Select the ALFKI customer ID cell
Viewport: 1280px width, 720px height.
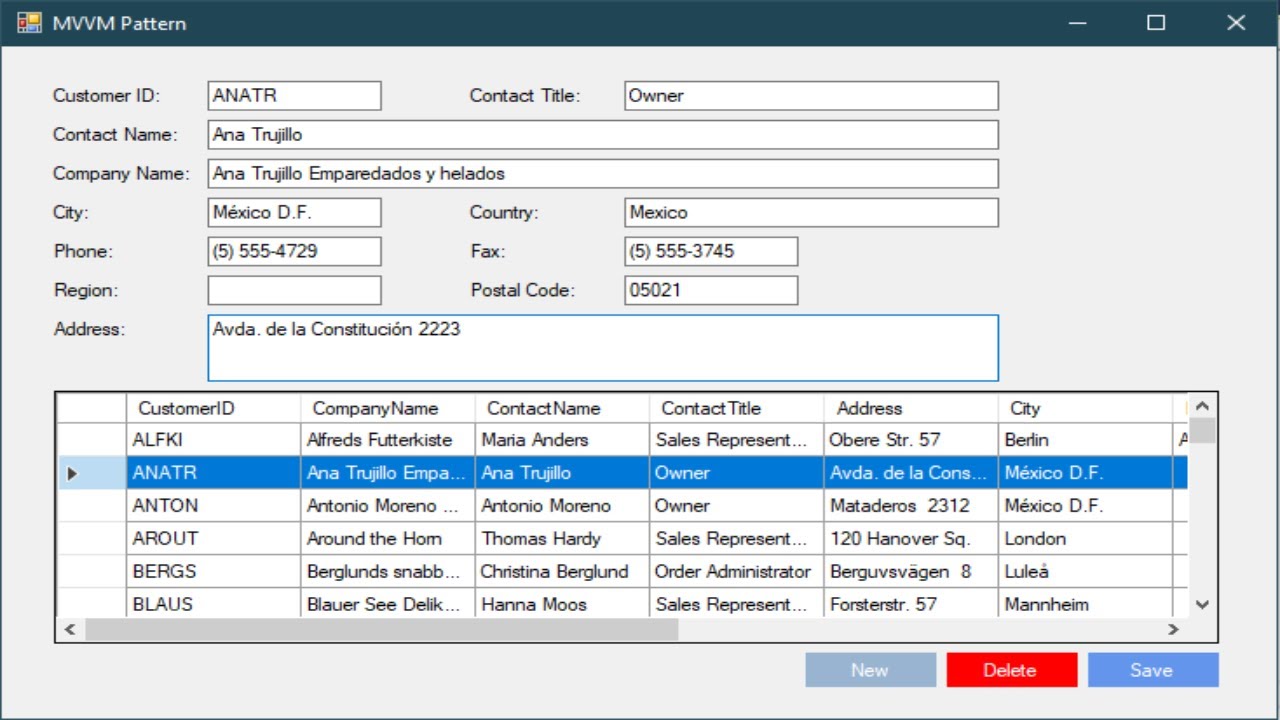point(213,440)
